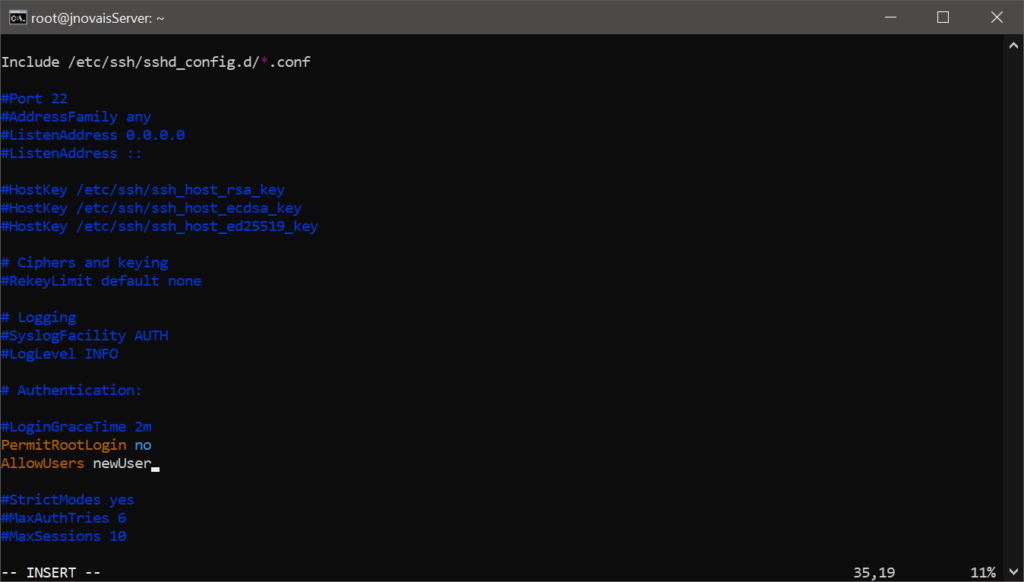Click the ssh_host_ecdsa_key HostKey line
Screen dimensions: 1024x582
coord(152,208)
